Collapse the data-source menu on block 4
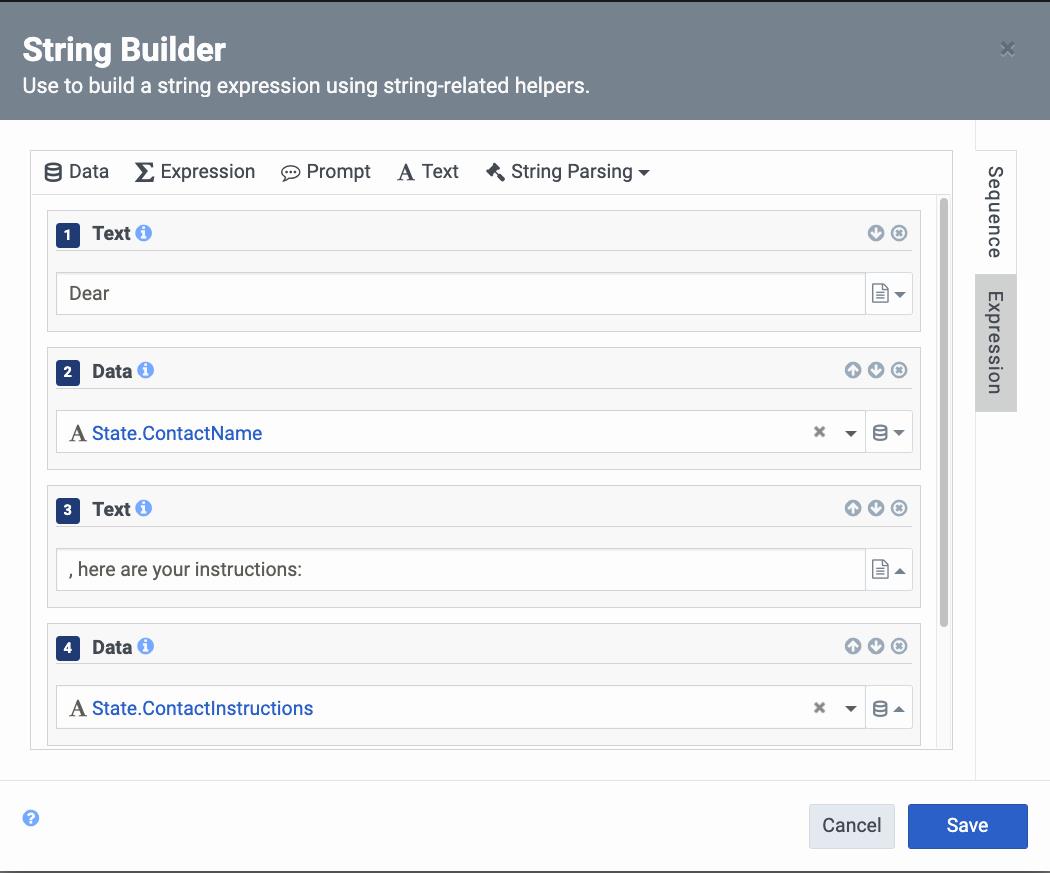 point(888,707)
